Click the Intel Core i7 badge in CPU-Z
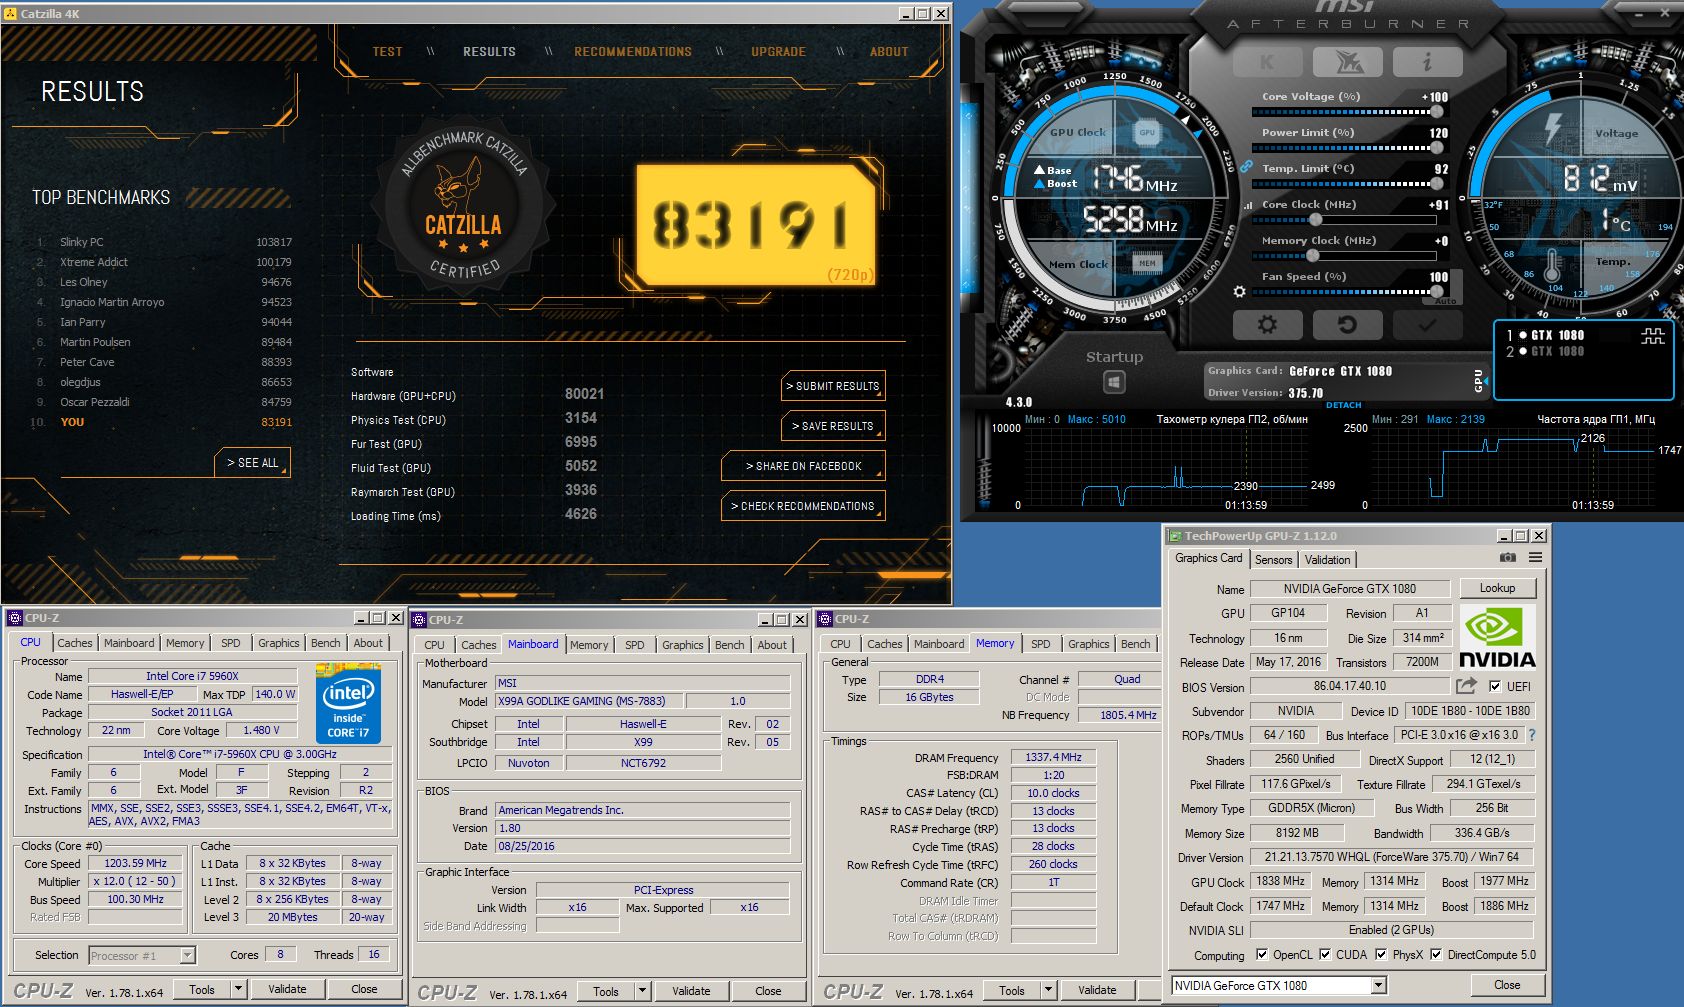The height and width of the screenshot is (1007, 1684). (348, 703)
